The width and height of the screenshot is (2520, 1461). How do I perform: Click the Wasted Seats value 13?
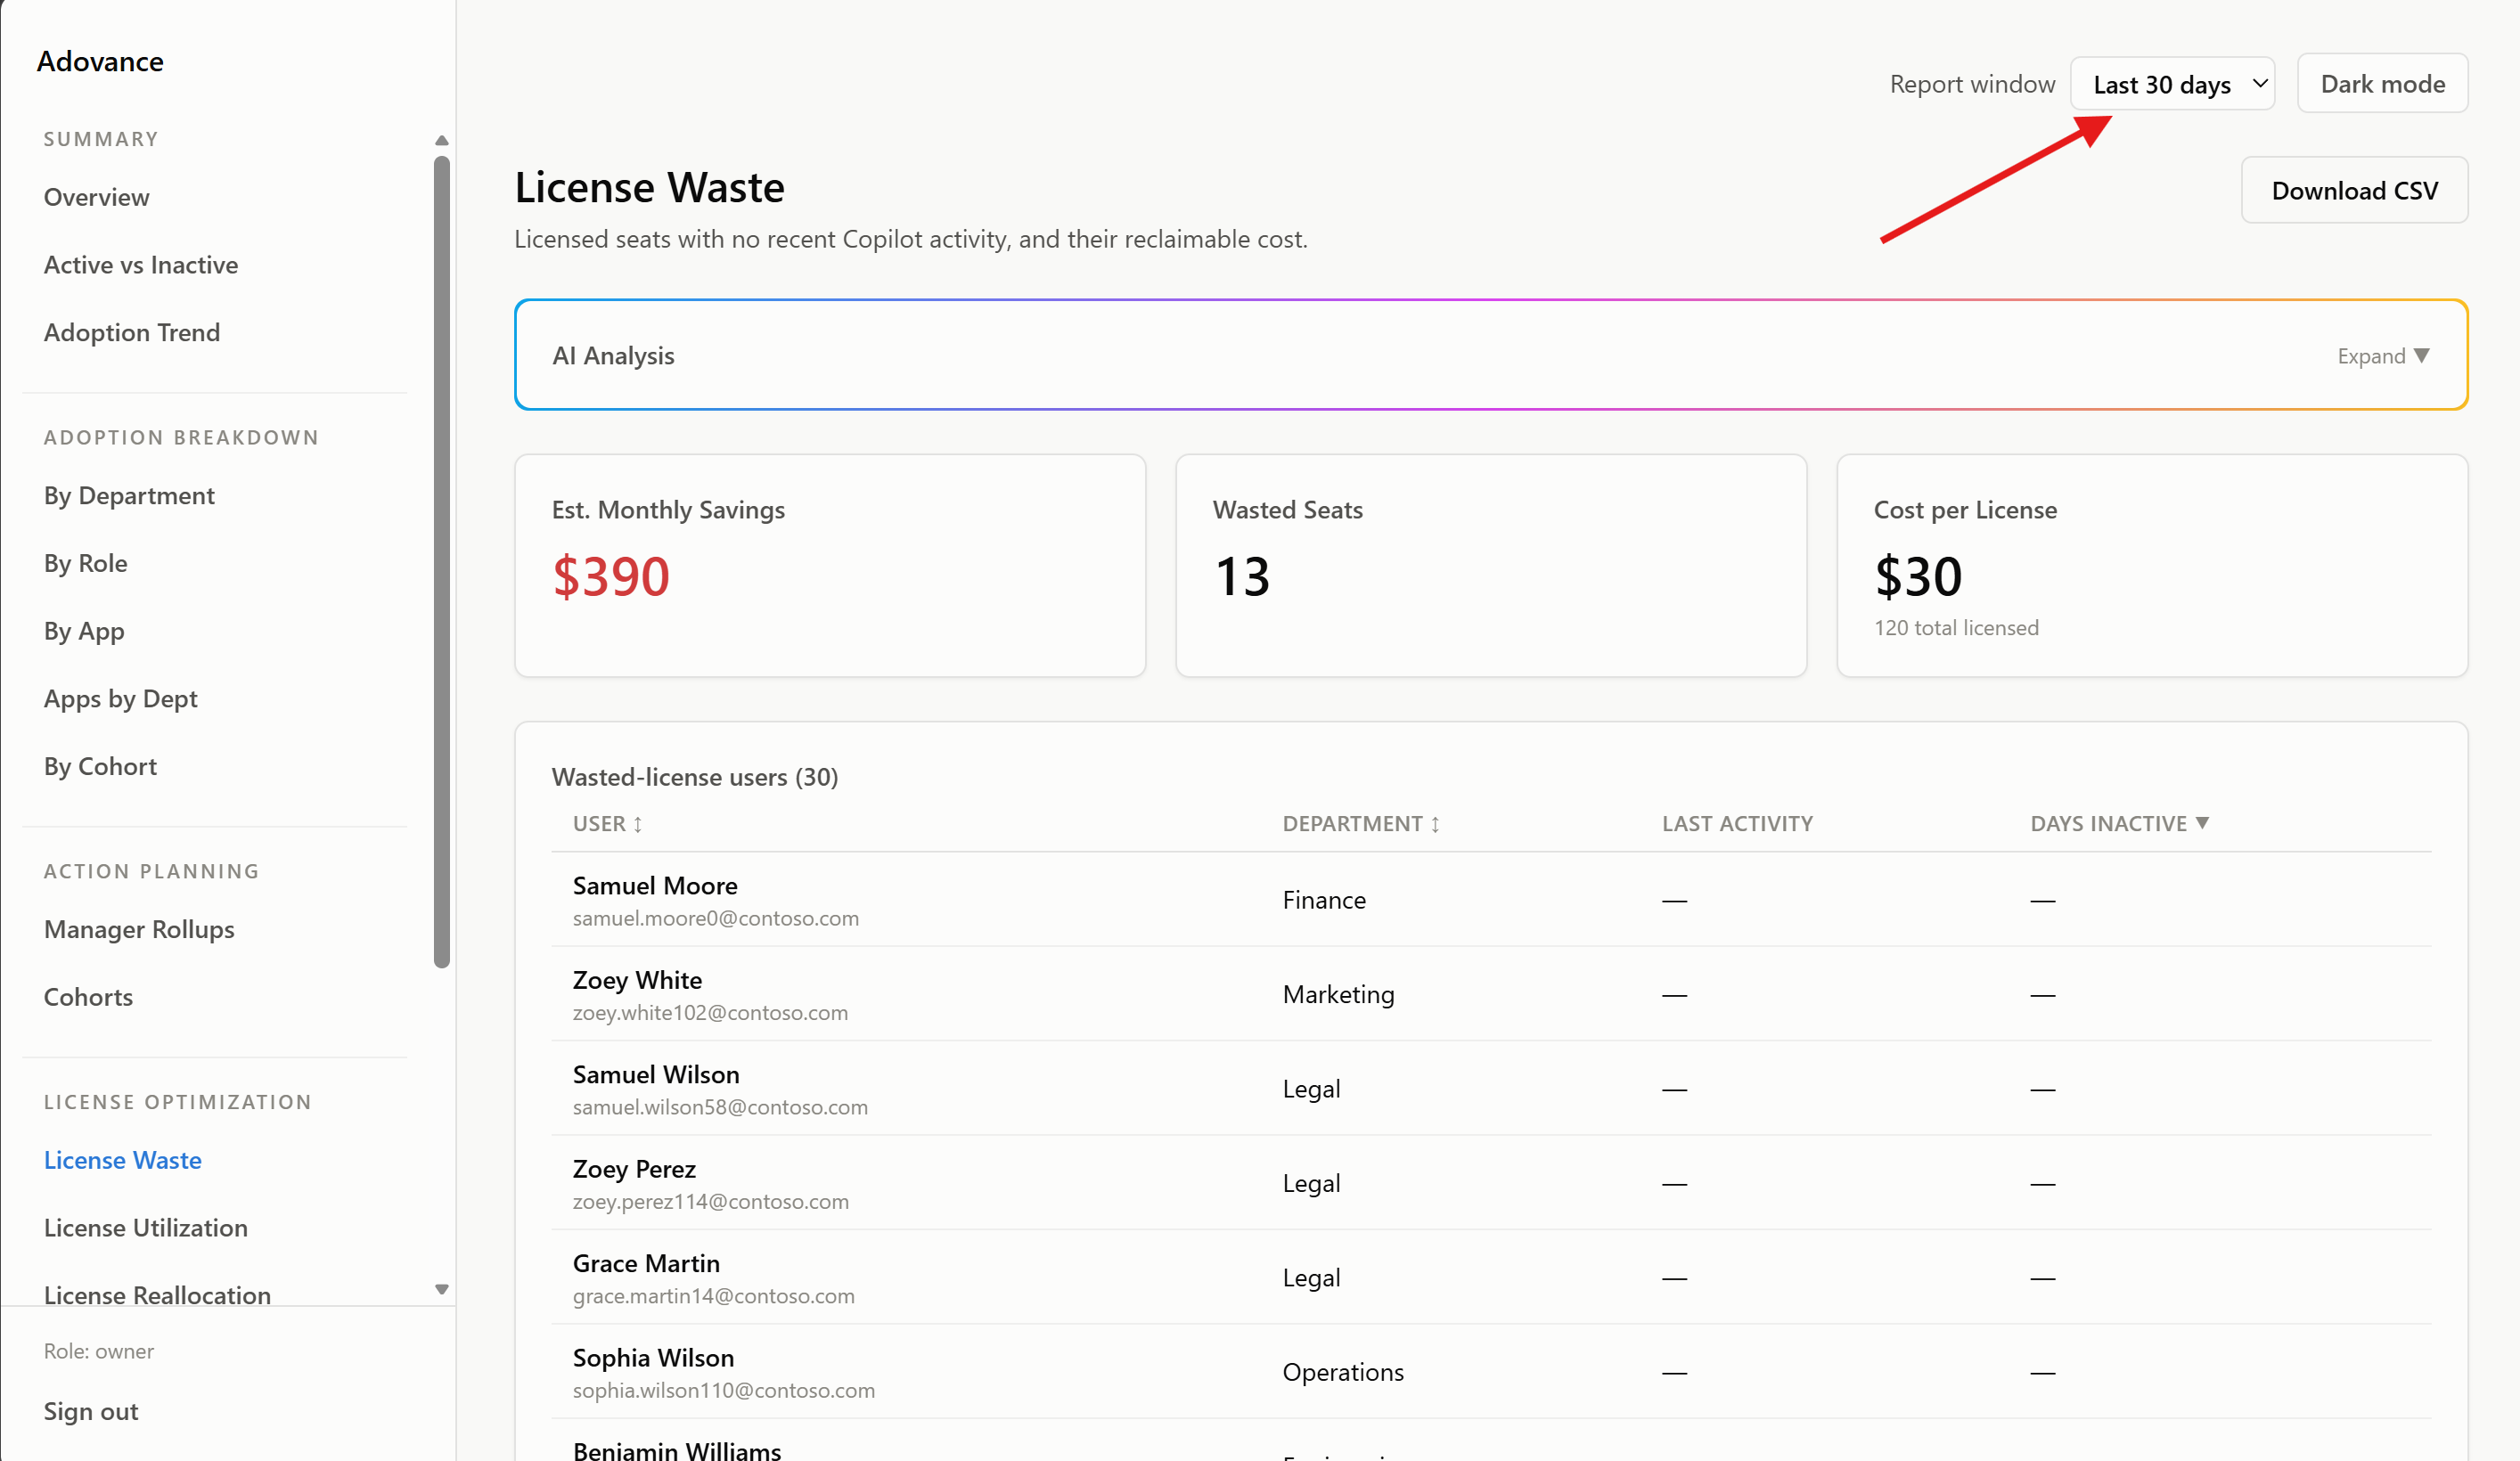pyautogui.click(x=1242, y=576)
